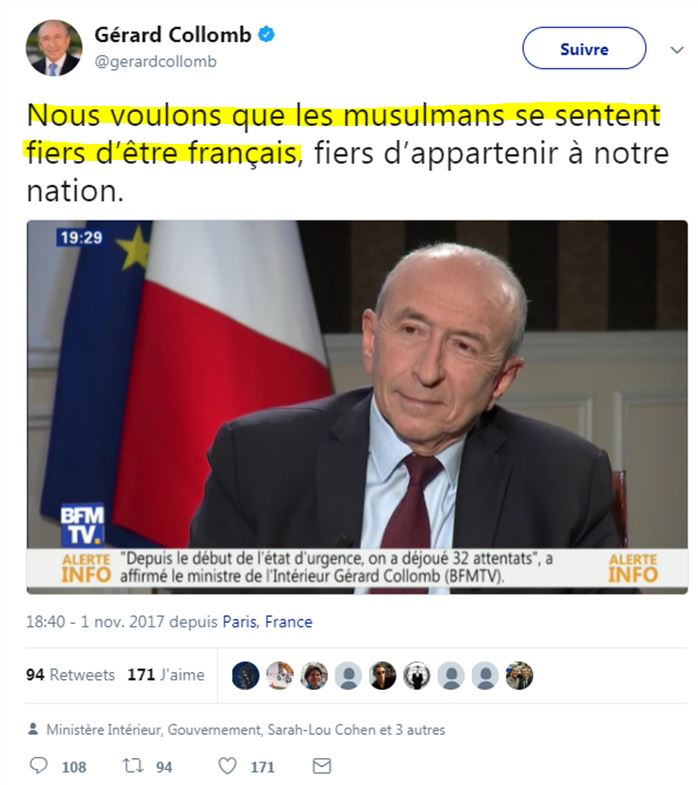Click the Ministère Intérieur tagged account
Image resolution: width=698 pixels, height=785 pixels.
click(x=105, y=729)
